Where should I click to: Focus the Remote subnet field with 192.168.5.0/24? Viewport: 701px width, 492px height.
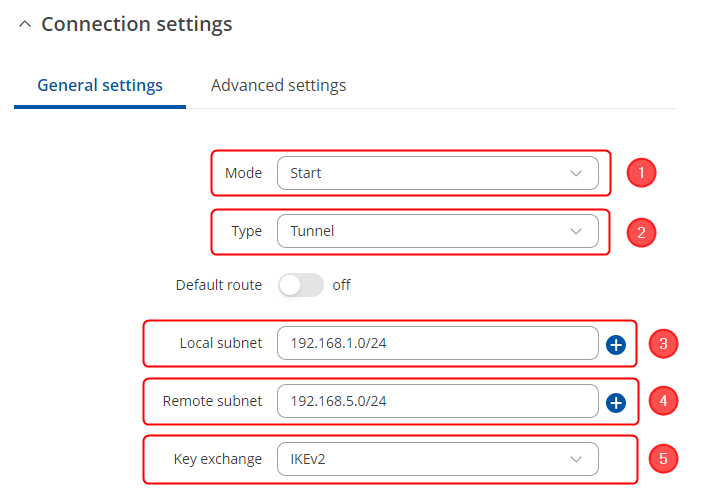point(437,401)
